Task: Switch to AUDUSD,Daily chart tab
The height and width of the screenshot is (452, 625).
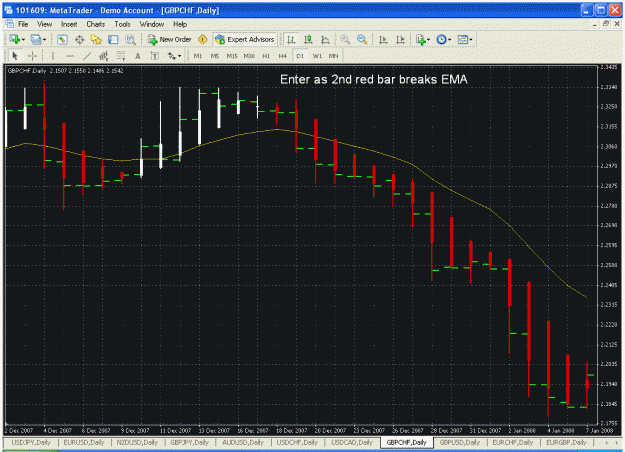Action: 243,442
